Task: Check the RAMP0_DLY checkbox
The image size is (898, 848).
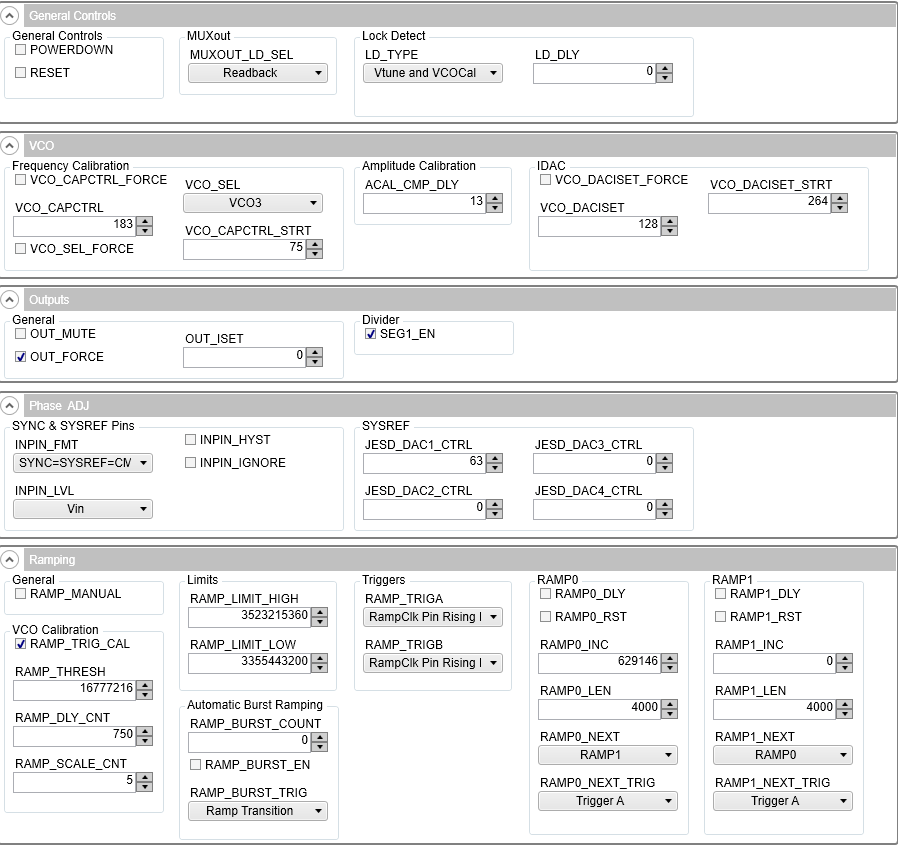Action: point(546,594)
